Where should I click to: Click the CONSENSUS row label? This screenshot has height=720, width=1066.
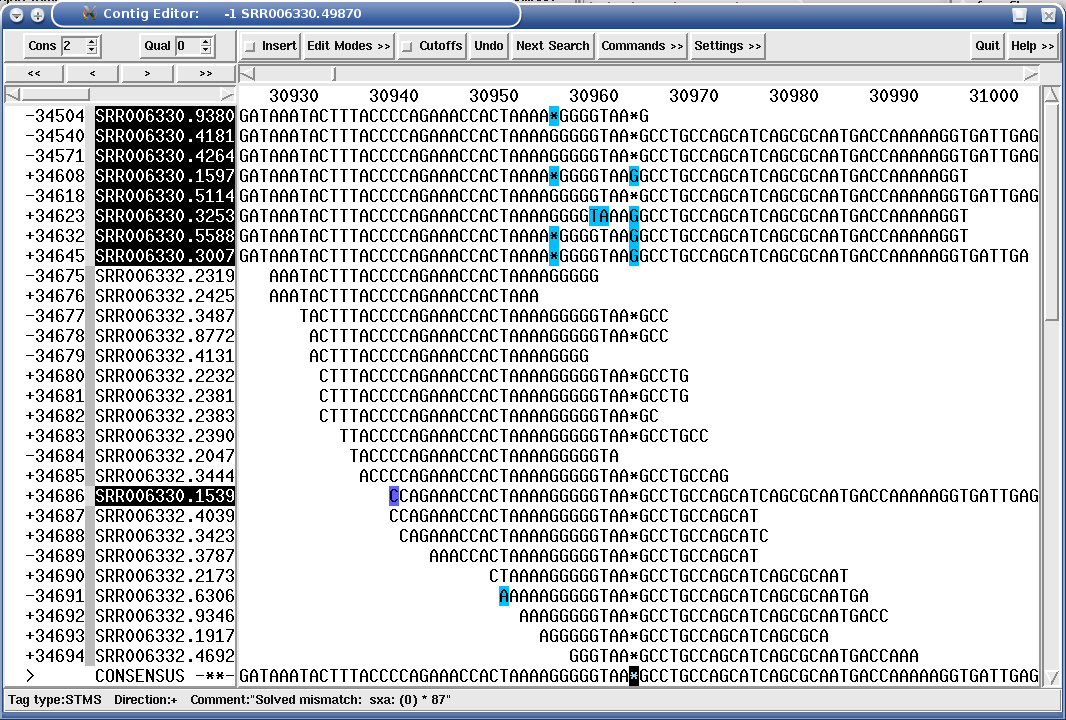click(x=139, y=676)
